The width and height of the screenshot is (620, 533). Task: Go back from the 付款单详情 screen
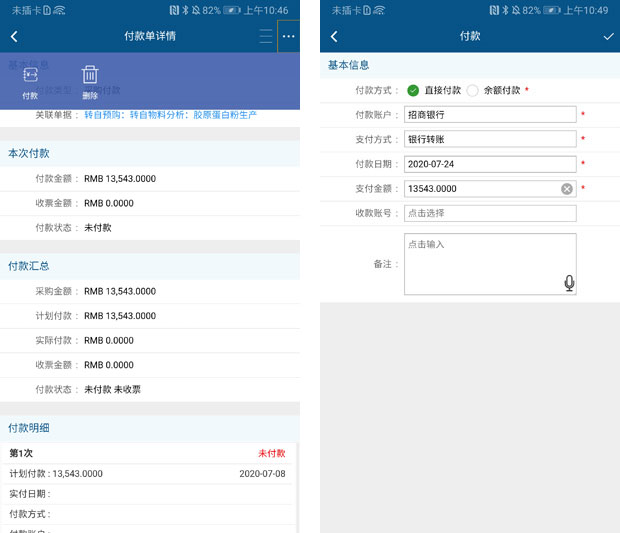[14, 36]
